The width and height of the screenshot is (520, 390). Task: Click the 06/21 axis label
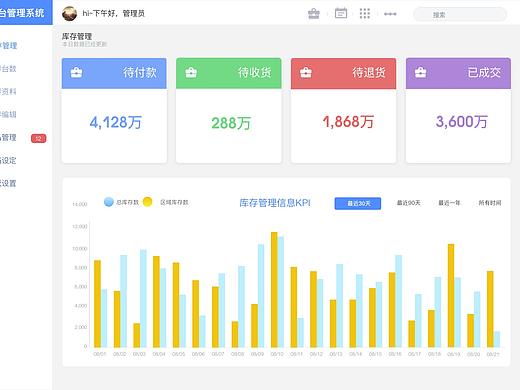493,354
